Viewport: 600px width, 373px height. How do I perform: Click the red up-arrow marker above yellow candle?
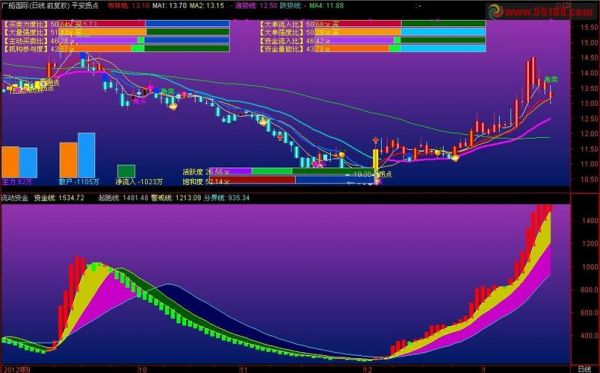point(376,141)
